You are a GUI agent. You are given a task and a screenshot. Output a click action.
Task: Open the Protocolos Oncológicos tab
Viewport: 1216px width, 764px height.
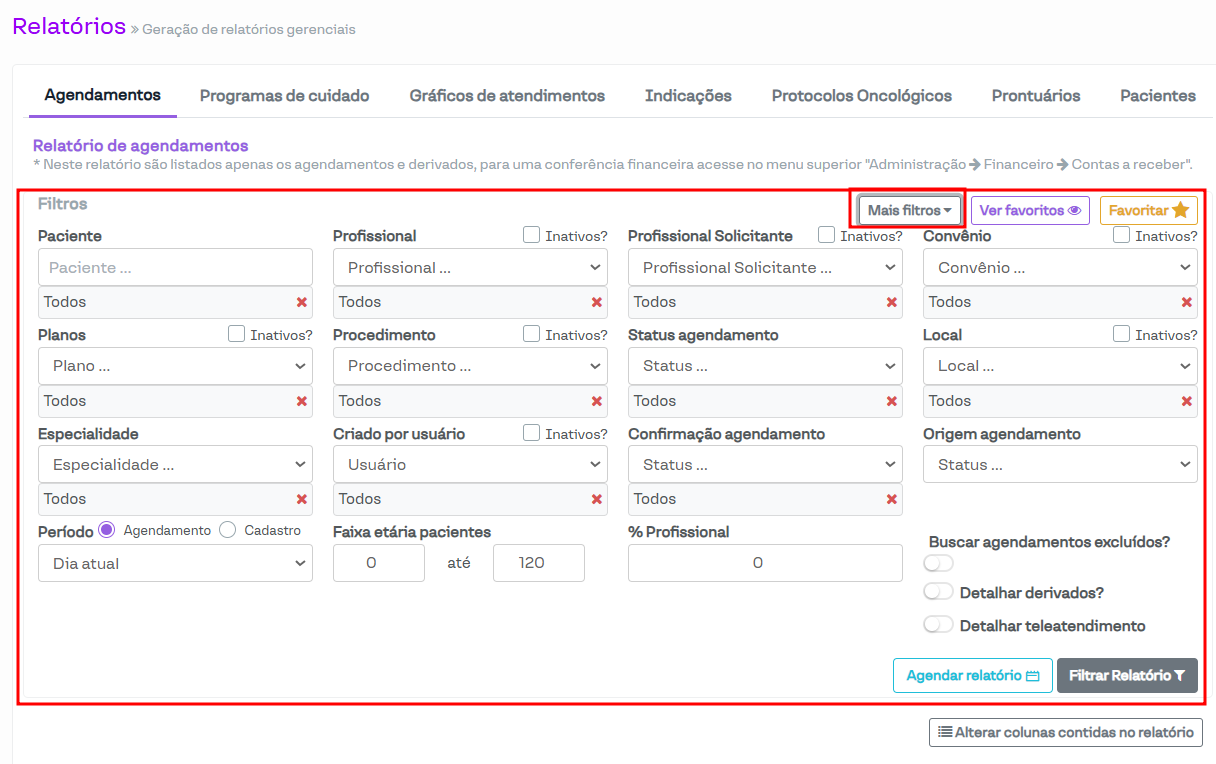[x=861, y=96]
